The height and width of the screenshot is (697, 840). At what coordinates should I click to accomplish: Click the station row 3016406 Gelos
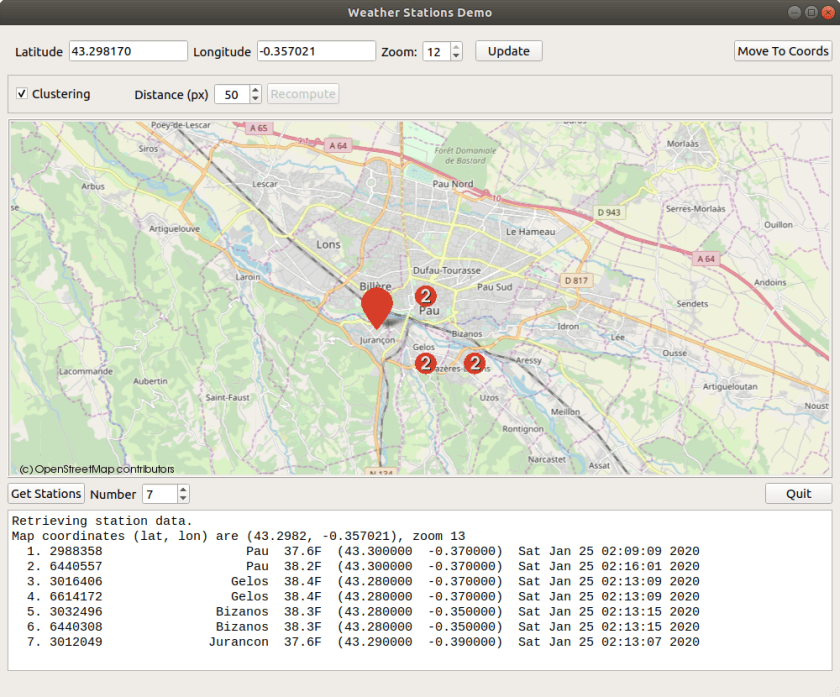pyautogui.click(x=363, y=581)
